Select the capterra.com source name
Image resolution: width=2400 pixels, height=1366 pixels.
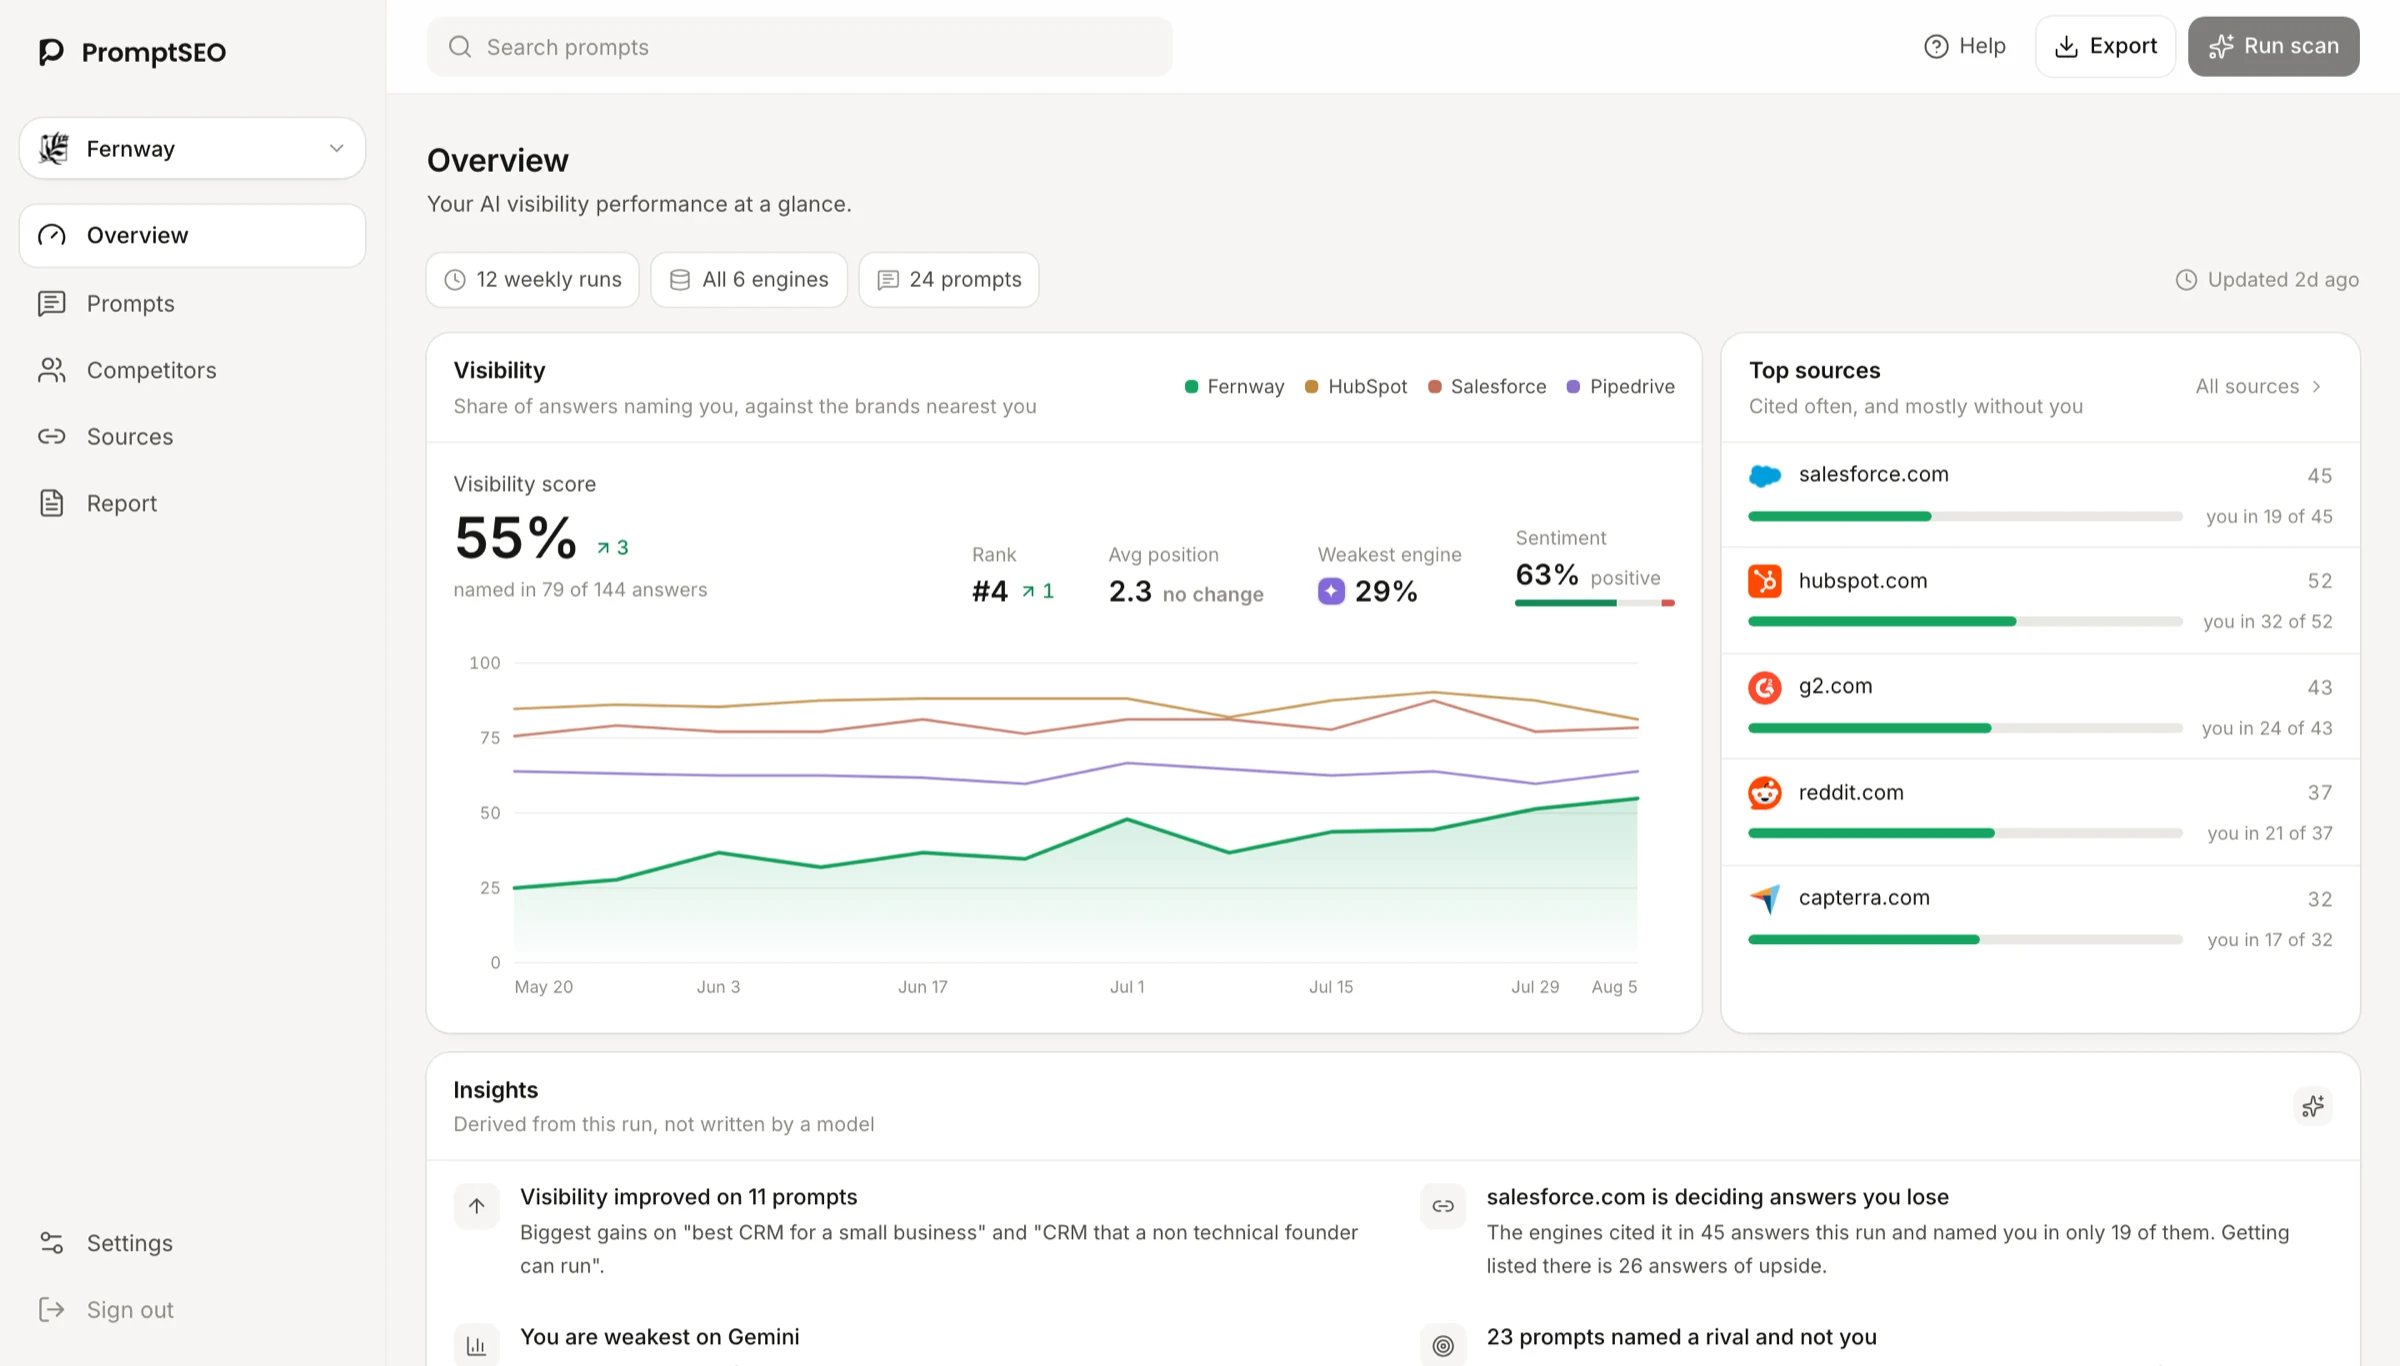(x=1864, y=898)
